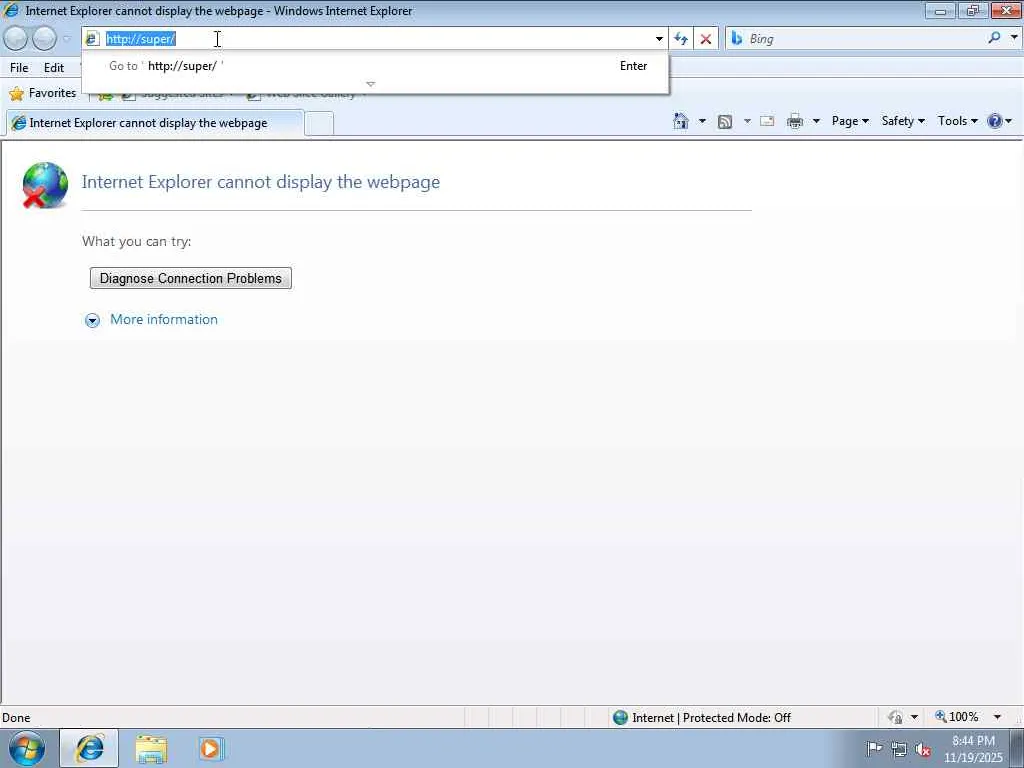The image size is (1024, 768).
Task: Click the Home toolbar icon
Action: [x=680, y=121]
